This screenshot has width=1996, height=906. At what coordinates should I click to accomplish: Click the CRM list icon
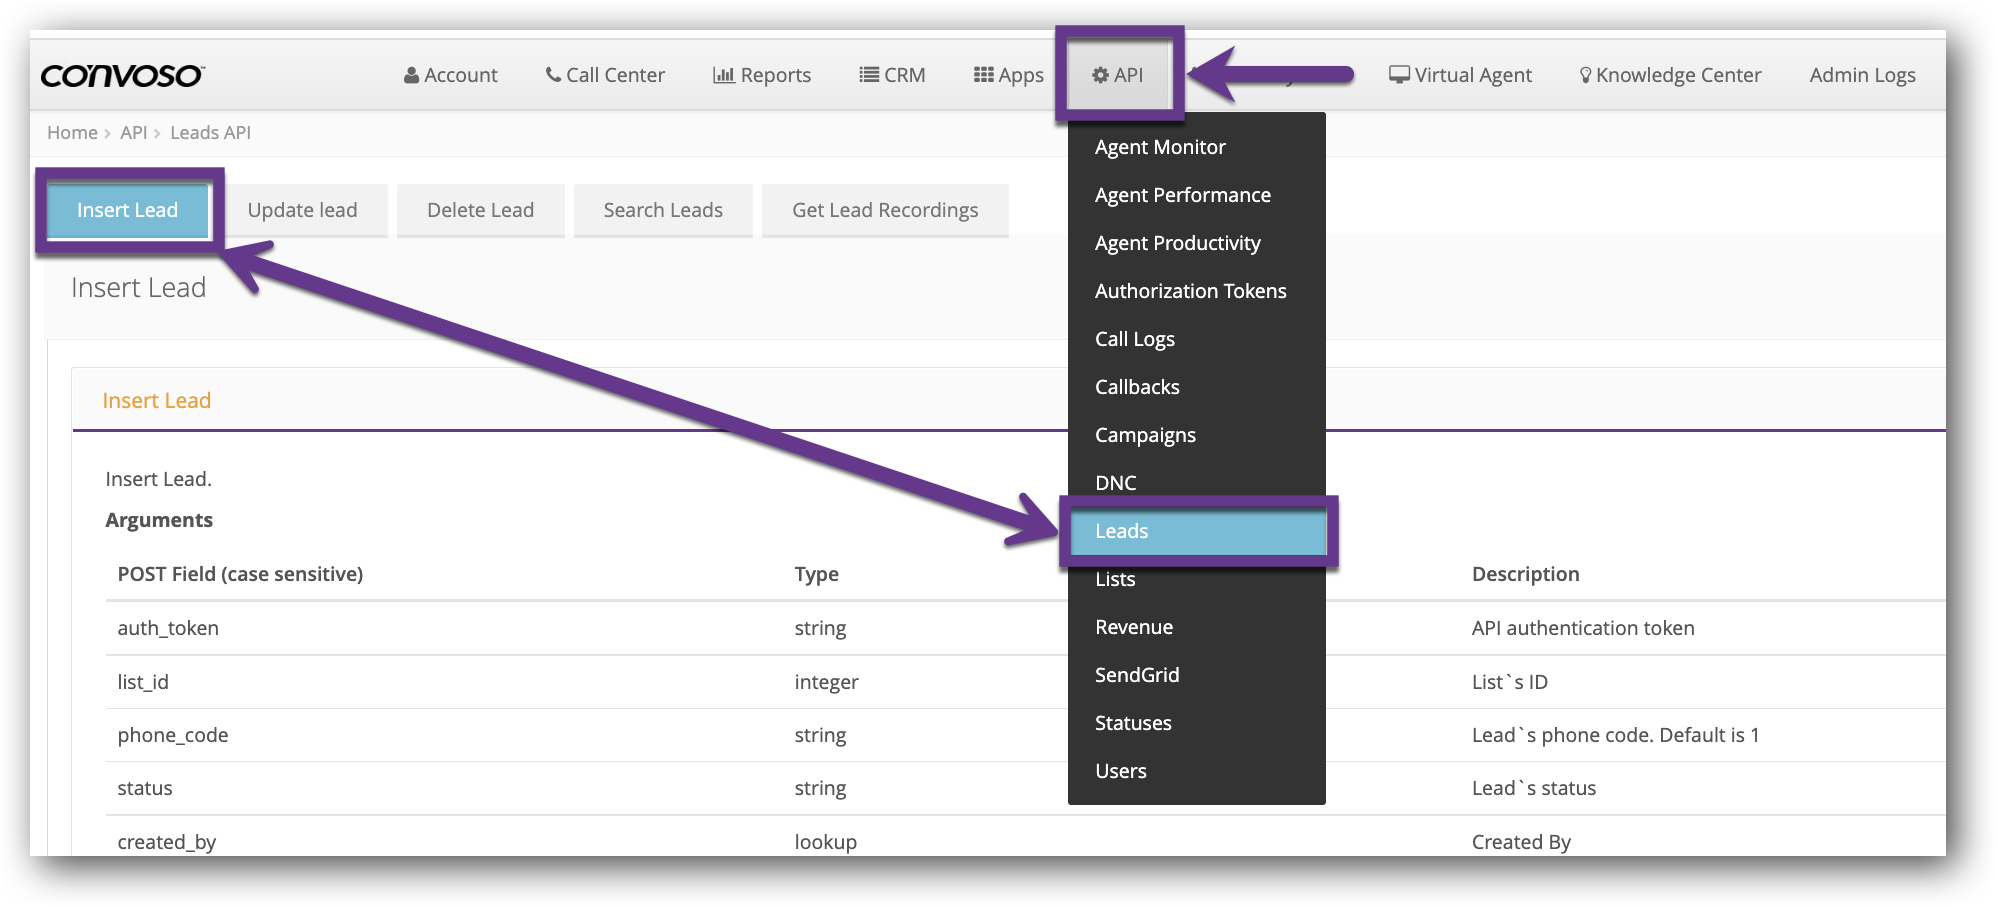click(869, 75)
